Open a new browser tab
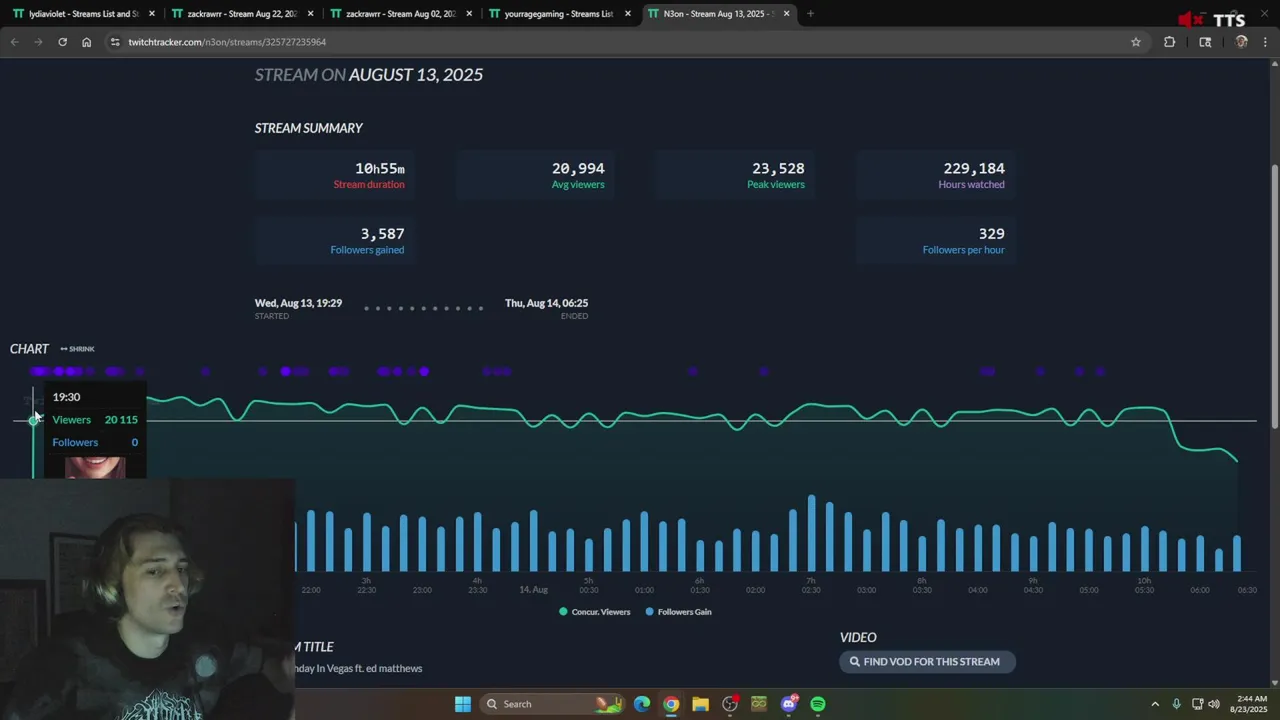Image resolution: width=1280 pixels, height=720 pixels. (x=810, y=14)
